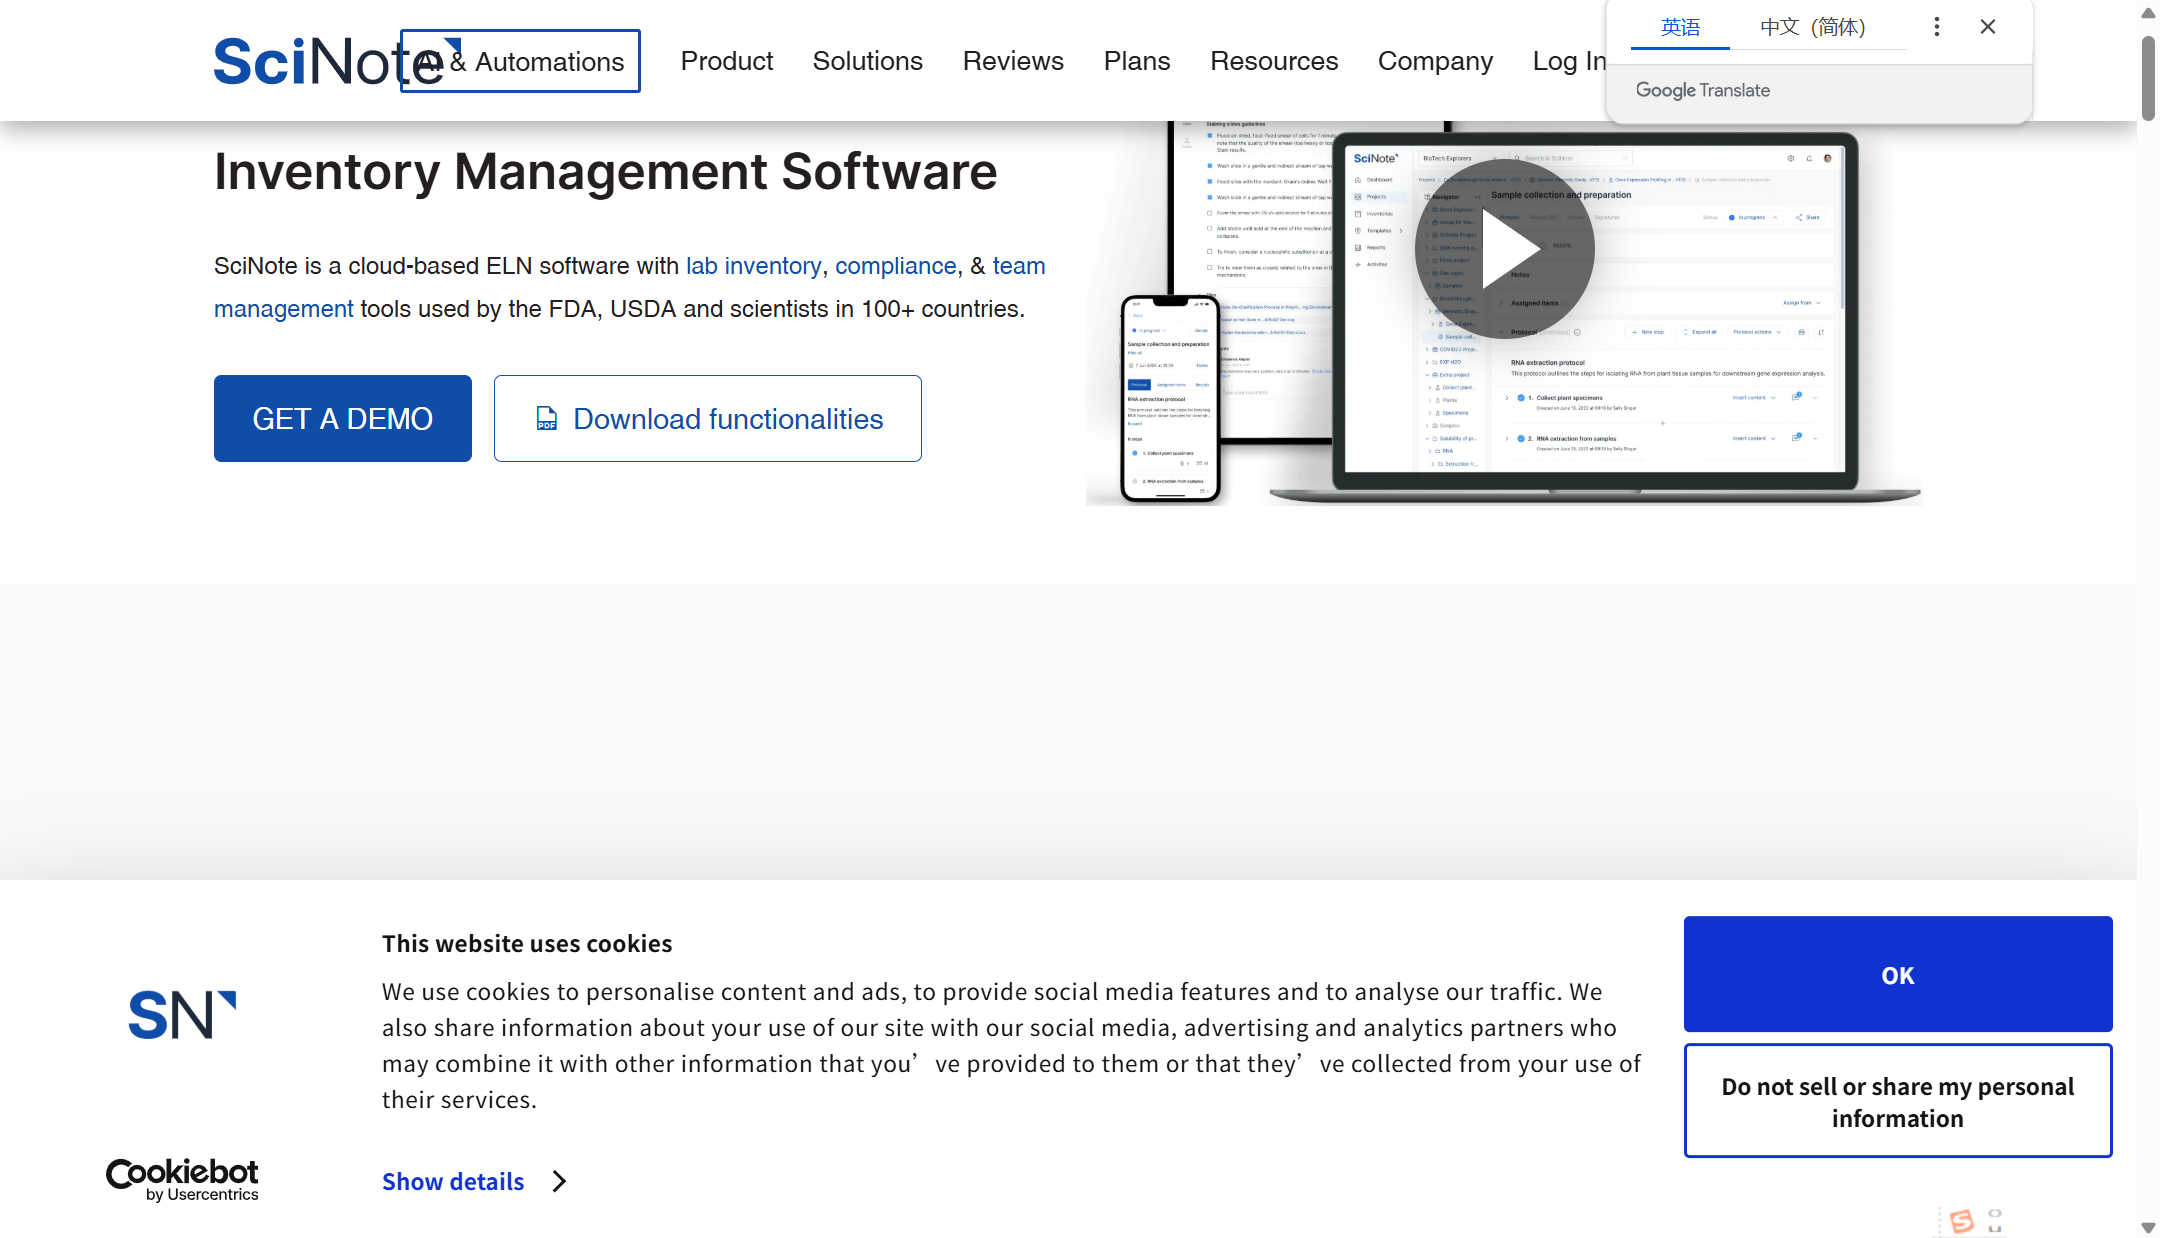This screenshot has width=2160, height=1238.
Task: Follow the lab inventory link
Action: click(753, 266)
